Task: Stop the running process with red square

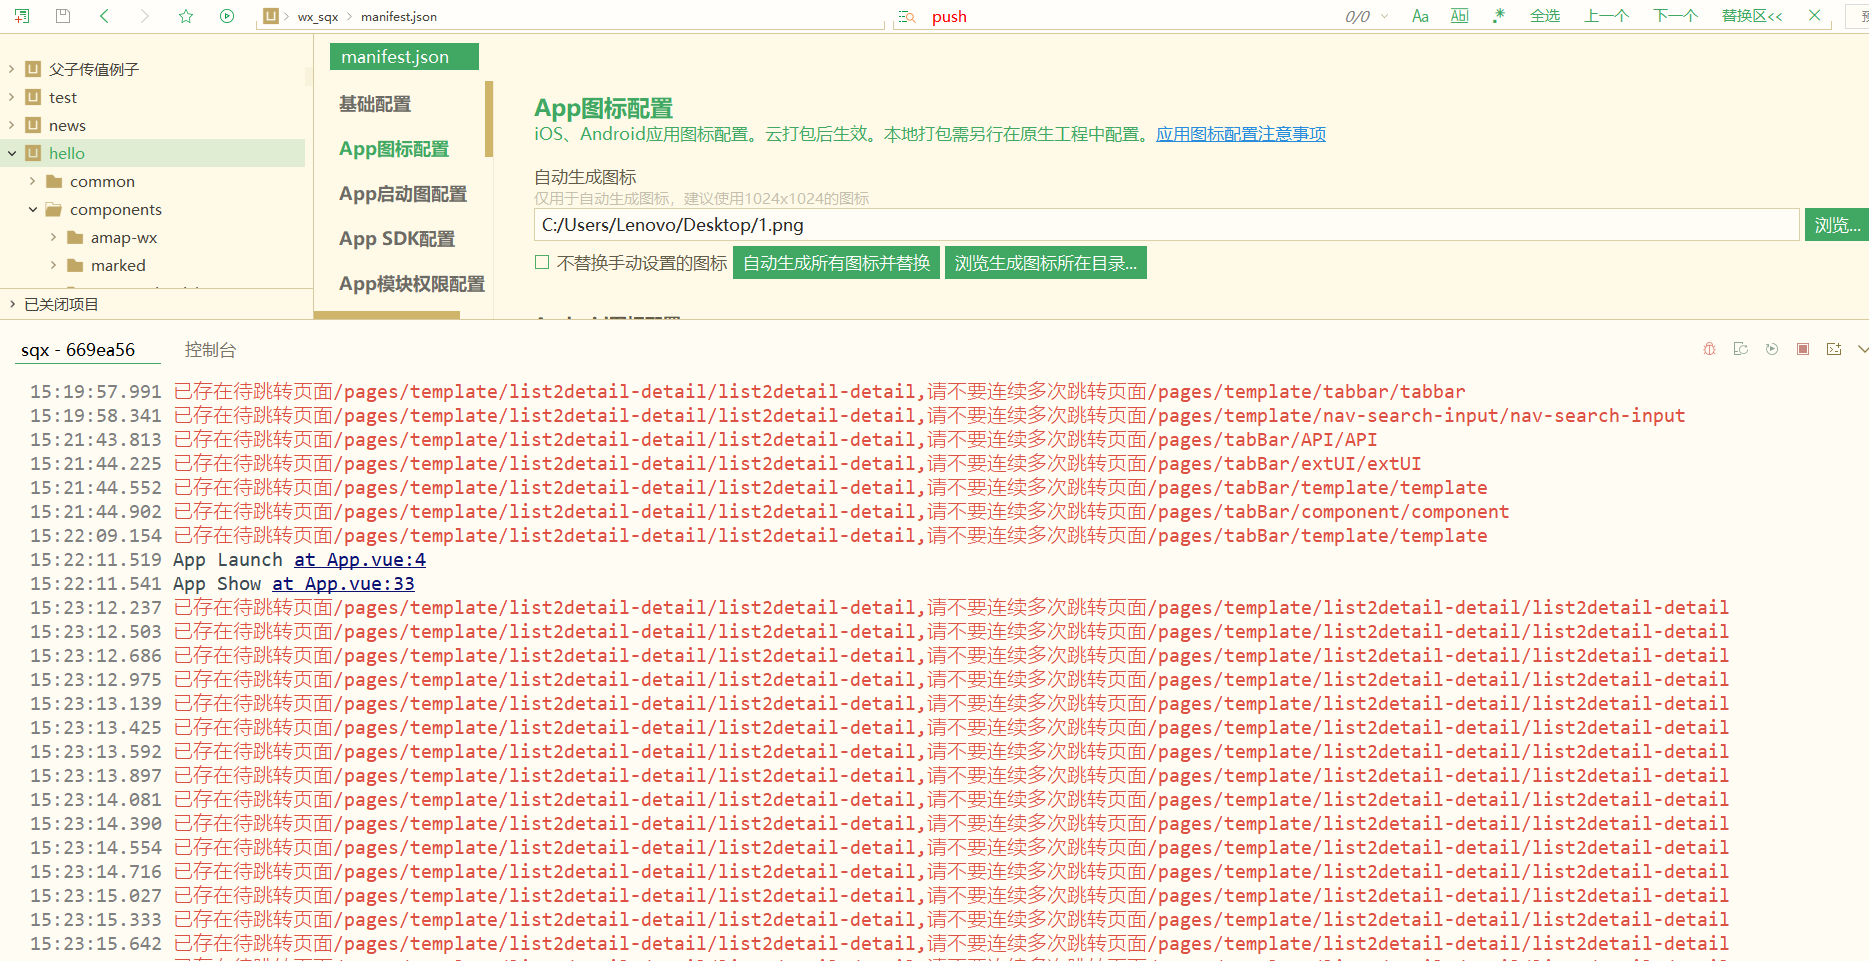Action: point(1802,349)
